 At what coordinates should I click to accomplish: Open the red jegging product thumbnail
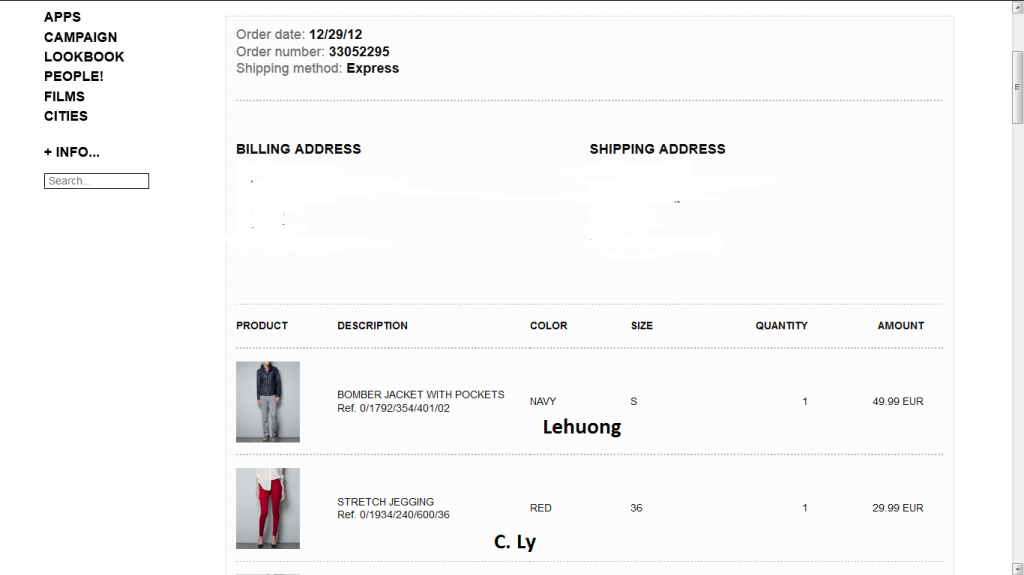[x=268, y=508]
